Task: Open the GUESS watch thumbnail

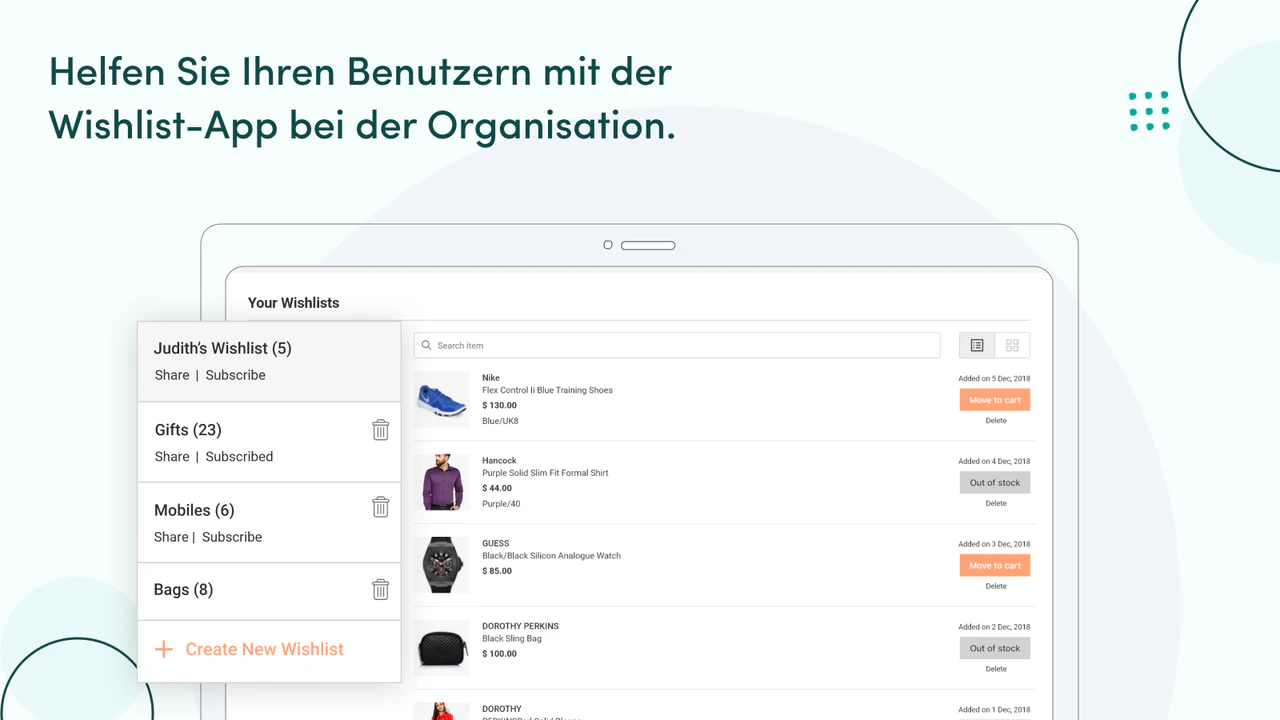Action: 441,565
